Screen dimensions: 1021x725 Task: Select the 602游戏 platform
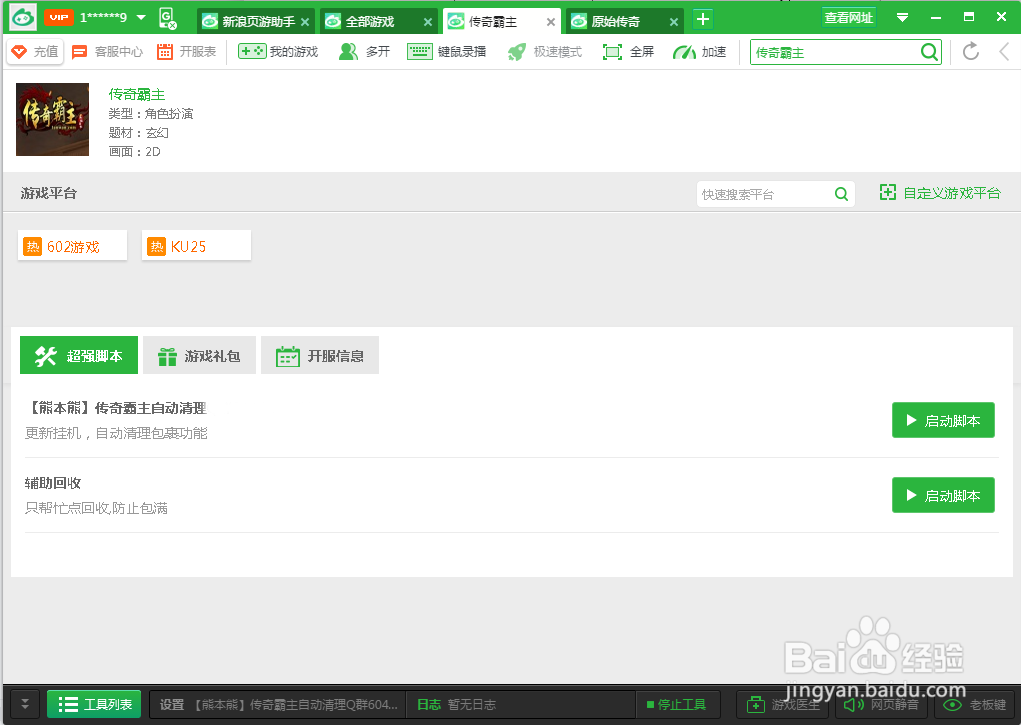point(72,246)
